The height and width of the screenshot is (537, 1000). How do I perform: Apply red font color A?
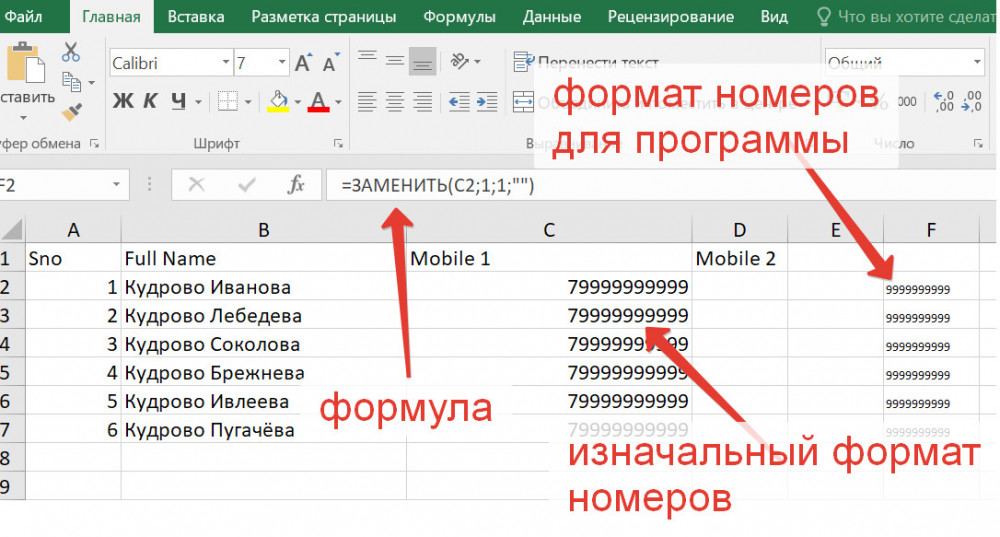point(318,101)
